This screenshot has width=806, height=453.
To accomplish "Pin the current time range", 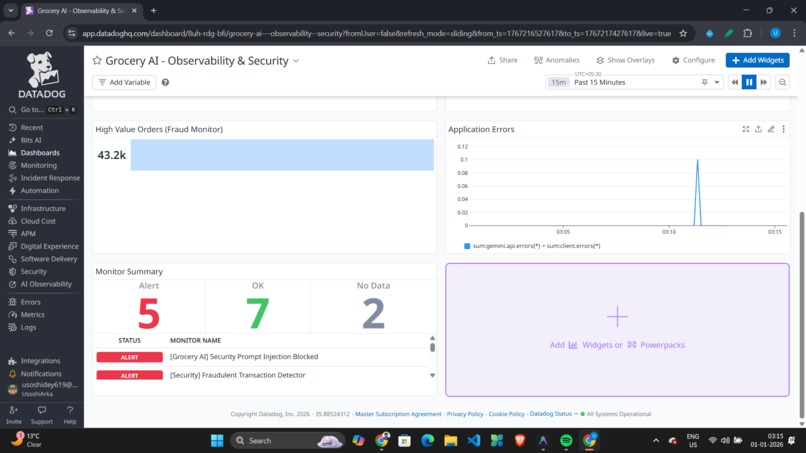I will click(704, 82).
